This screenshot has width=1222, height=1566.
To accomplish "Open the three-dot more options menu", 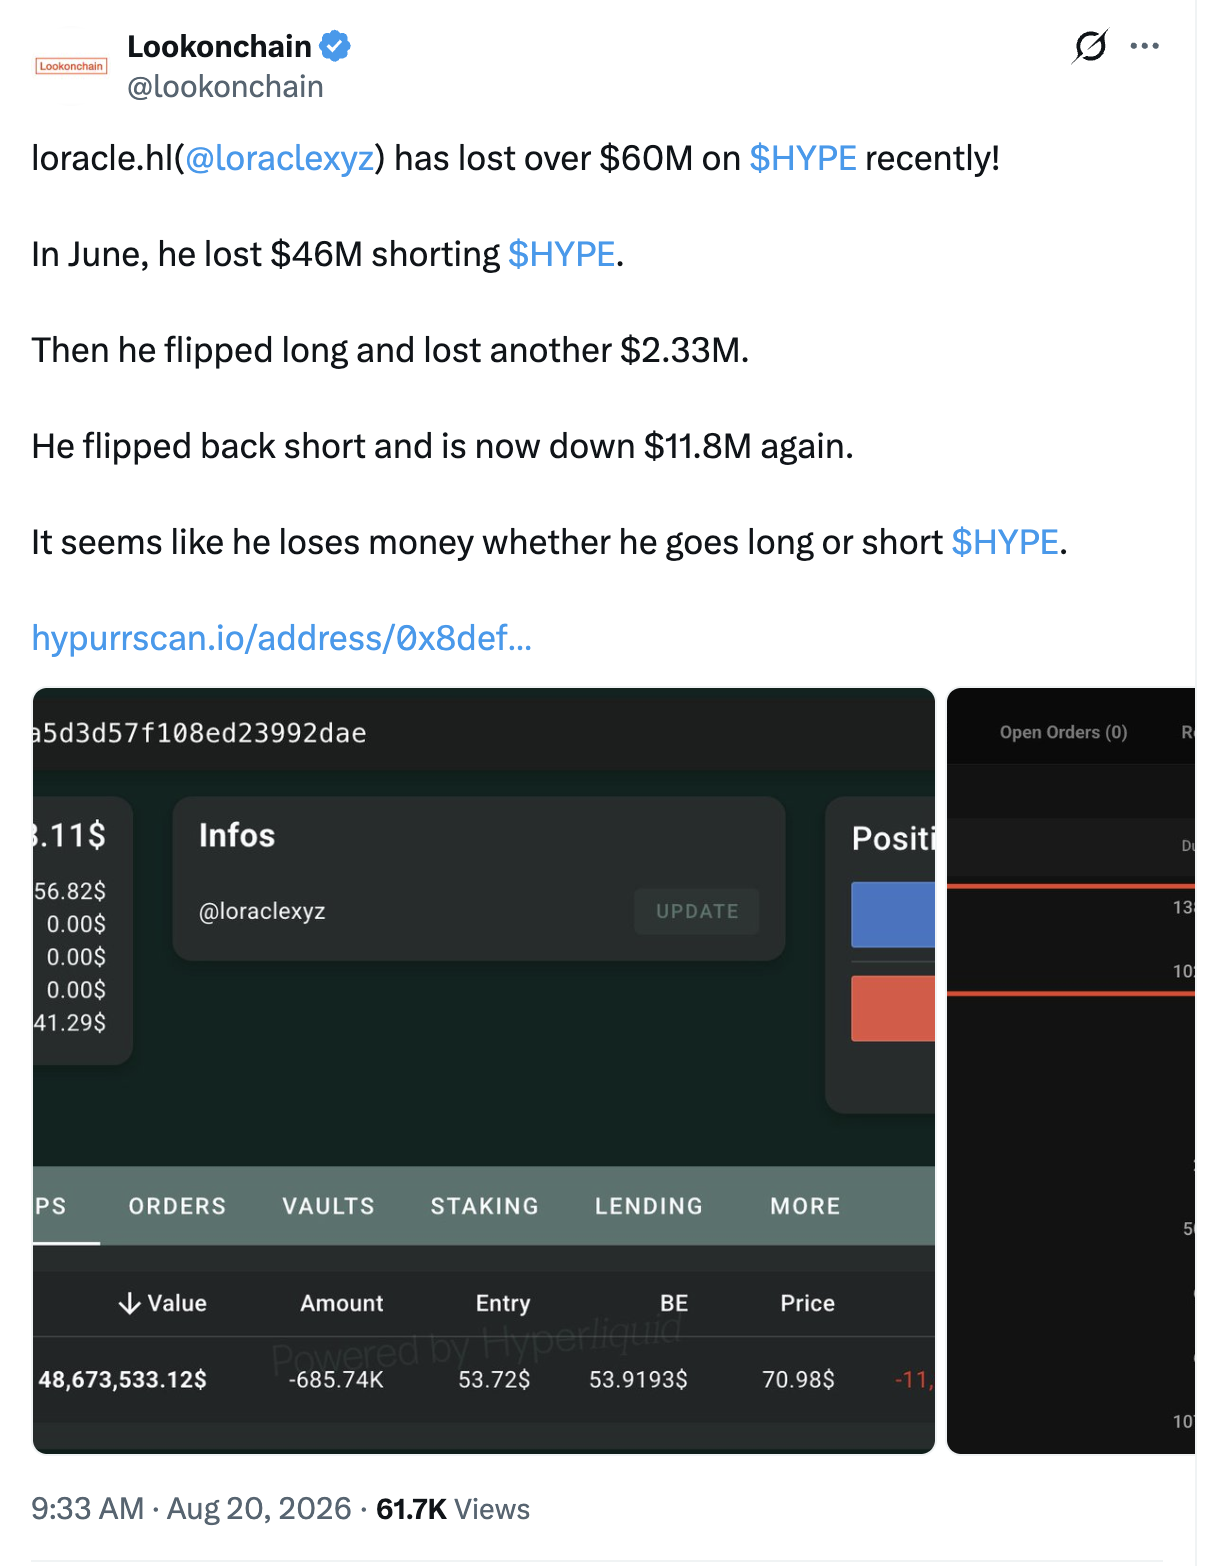I will (x=1144, y=46).
